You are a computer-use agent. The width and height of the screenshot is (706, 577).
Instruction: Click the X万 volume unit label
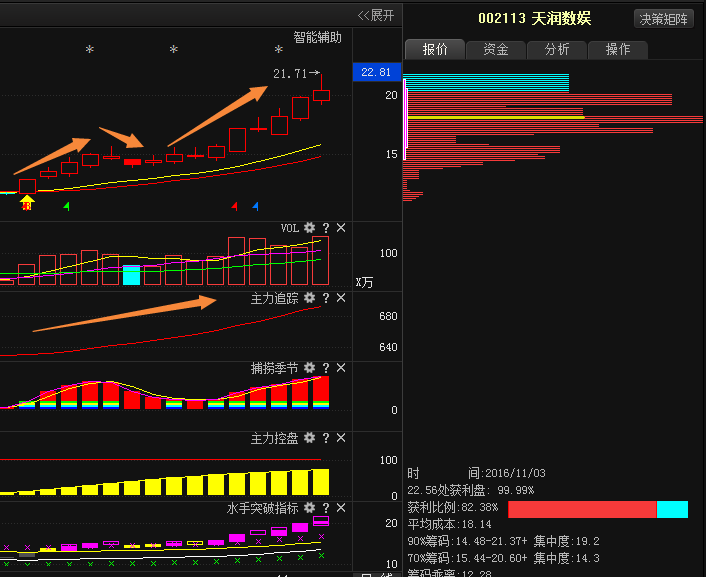point(364,282)
